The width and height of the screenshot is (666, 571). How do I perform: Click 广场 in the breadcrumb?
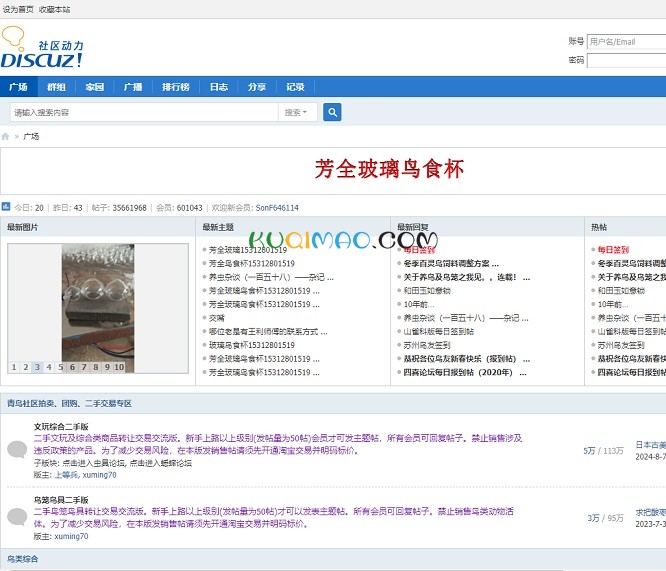[31, 136]
